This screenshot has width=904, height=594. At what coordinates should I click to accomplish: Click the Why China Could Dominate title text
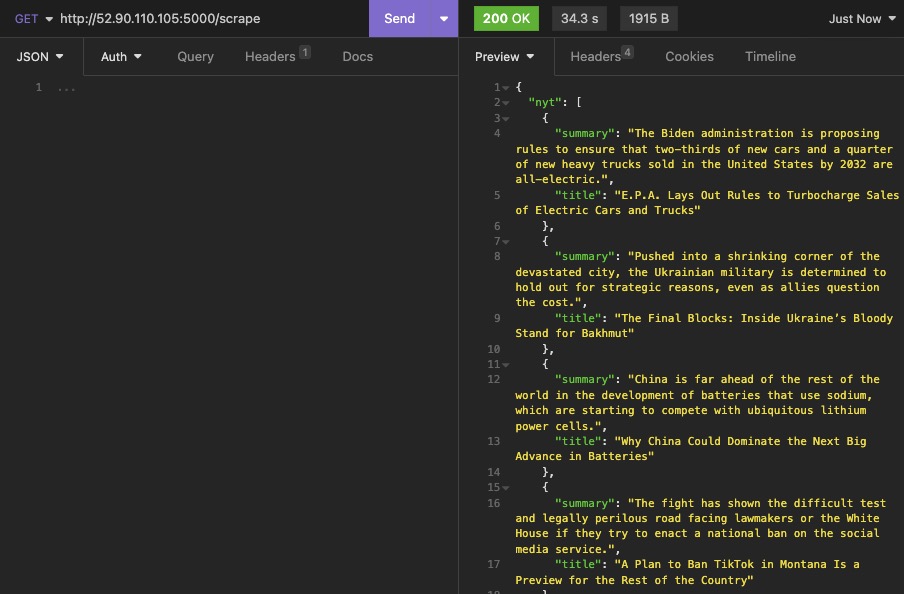point(691,449)
